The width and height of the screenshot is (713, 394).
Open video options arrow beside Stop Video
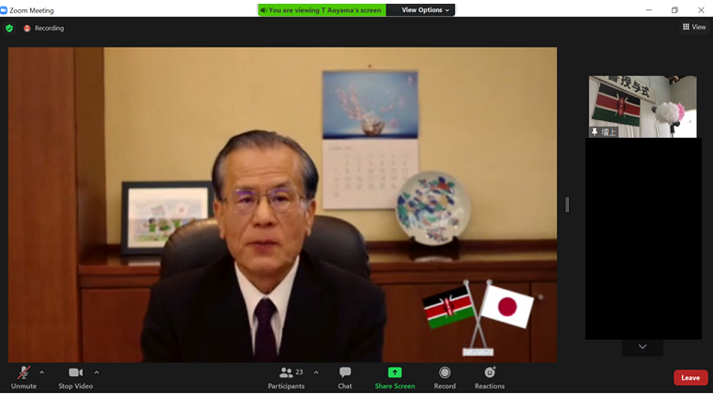[x=96, y=373]
